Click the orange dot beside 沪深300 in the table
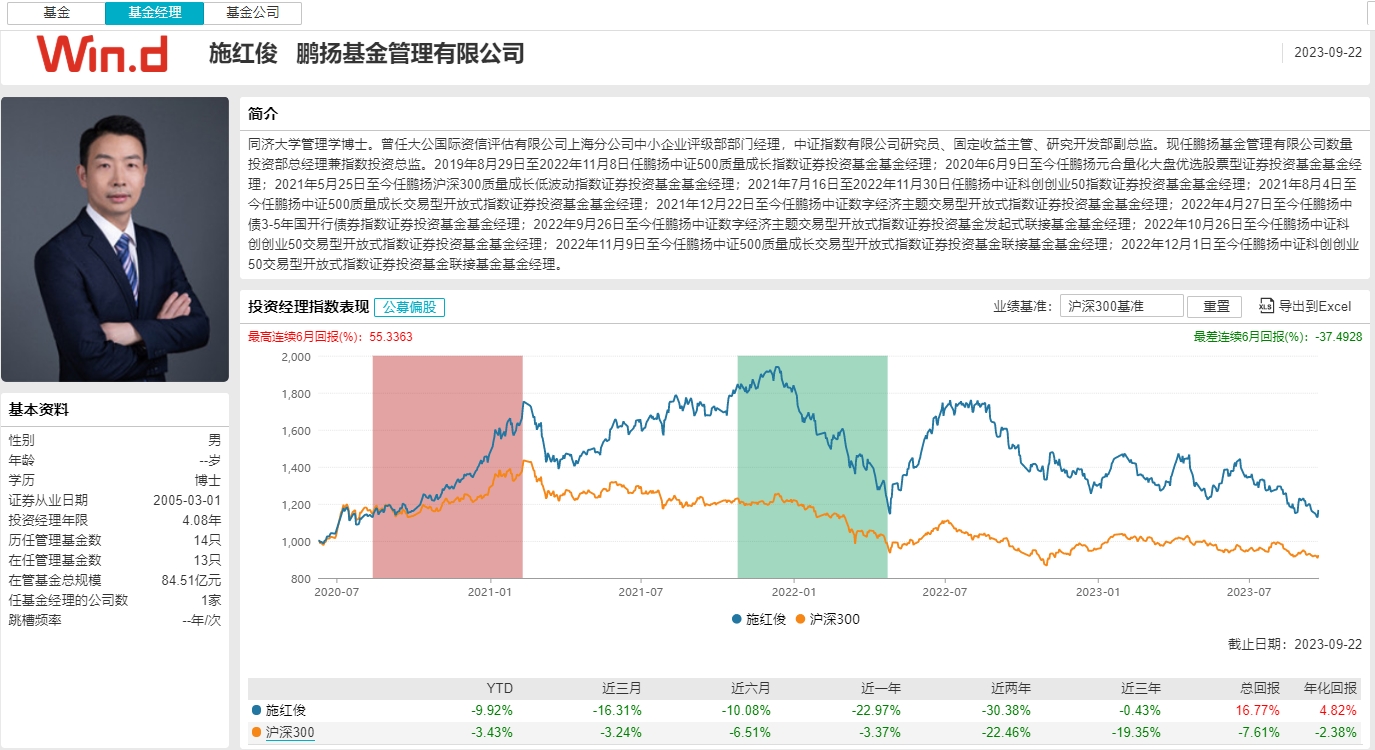Image resolution: width=1375 pixels, height=750 pixels. pyautogui.click(x=257, y=732)
